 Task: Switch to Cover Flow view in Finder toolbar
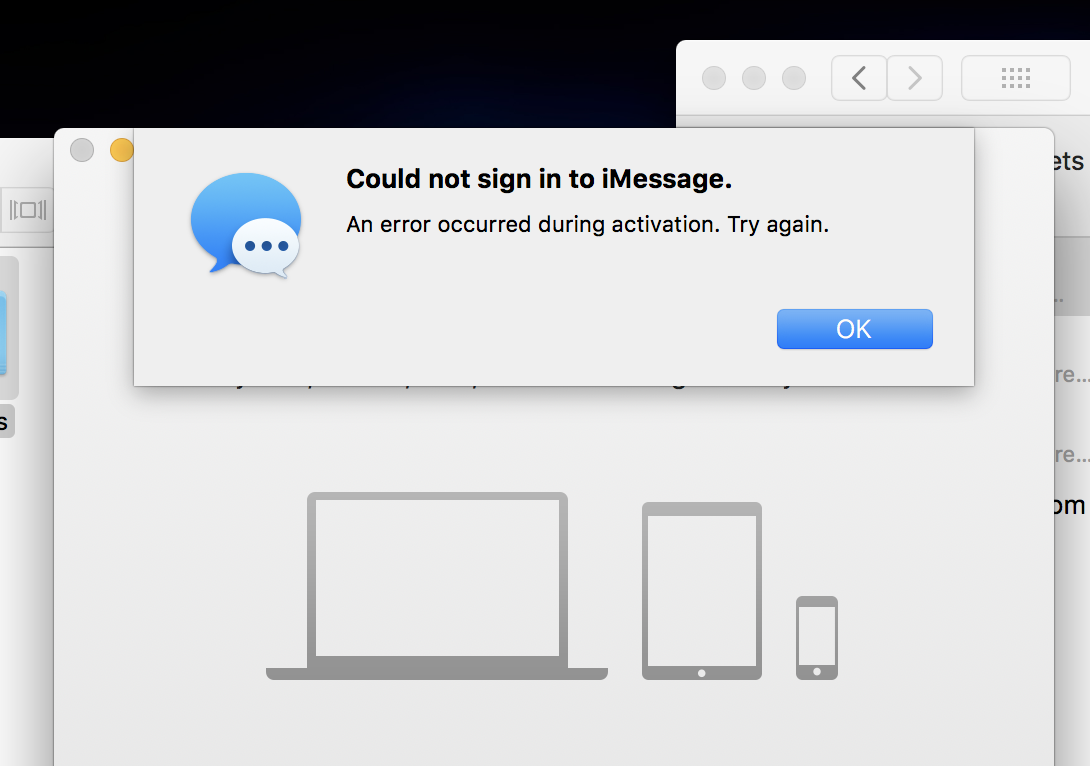pos(27,209)
